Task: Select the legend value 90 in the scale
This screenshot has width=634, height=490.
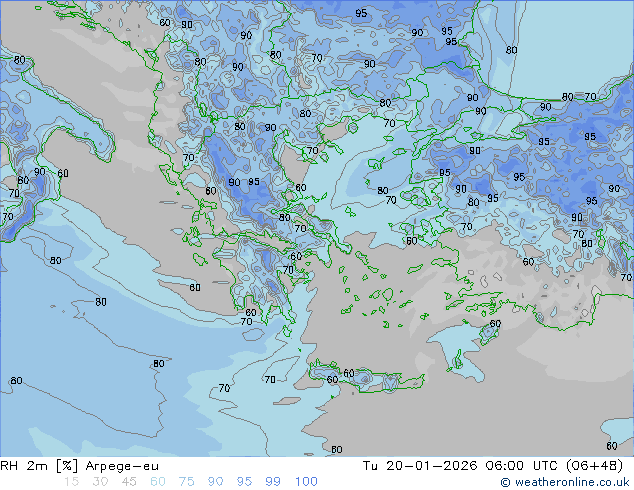Action: (x=216, y=482)
